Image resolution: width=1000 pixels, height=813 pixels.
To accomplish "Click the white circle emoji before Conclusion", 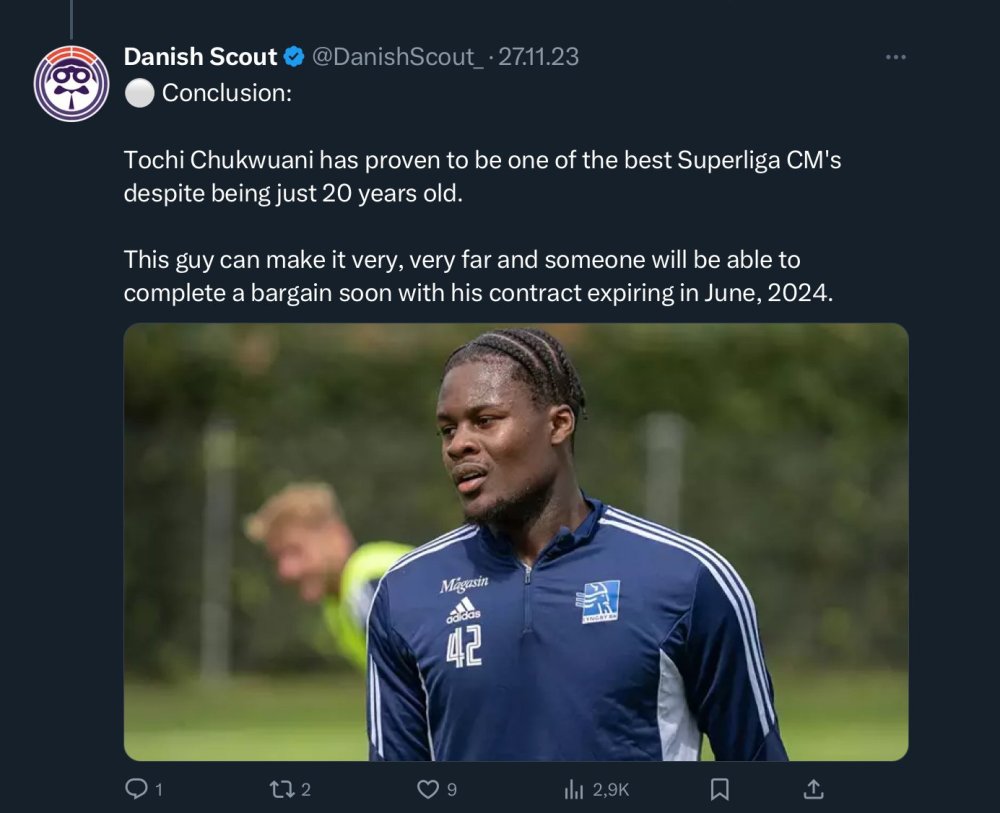I will tap(139, 93).
